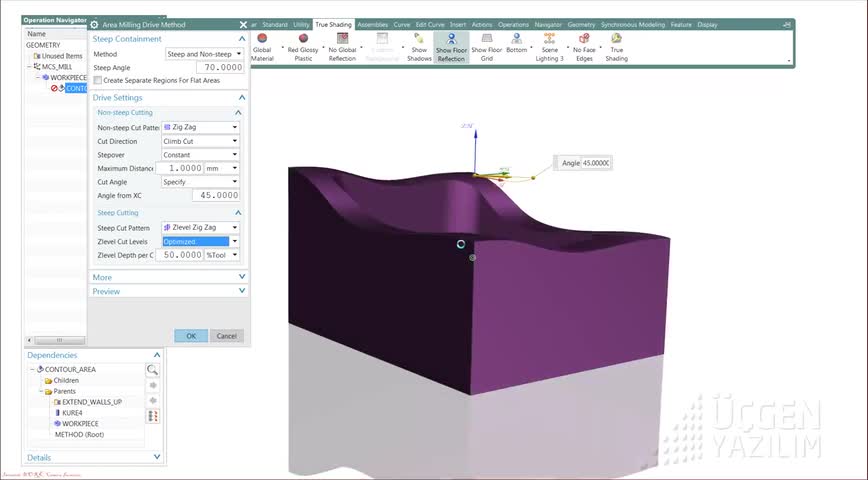
Task: Click the No Global Reflection icon
Action: [x=343, y=38]
